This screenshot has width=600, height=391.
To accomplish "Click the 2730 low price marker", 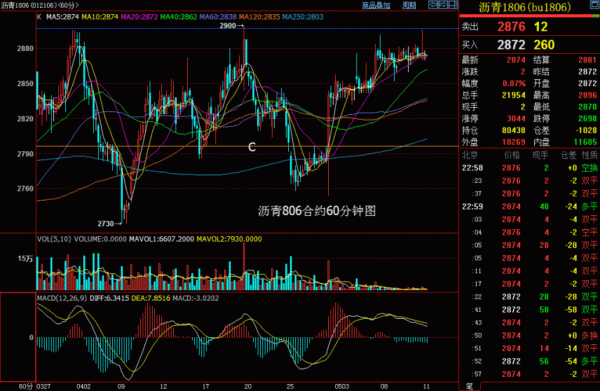I will click(x=109, y=224).
